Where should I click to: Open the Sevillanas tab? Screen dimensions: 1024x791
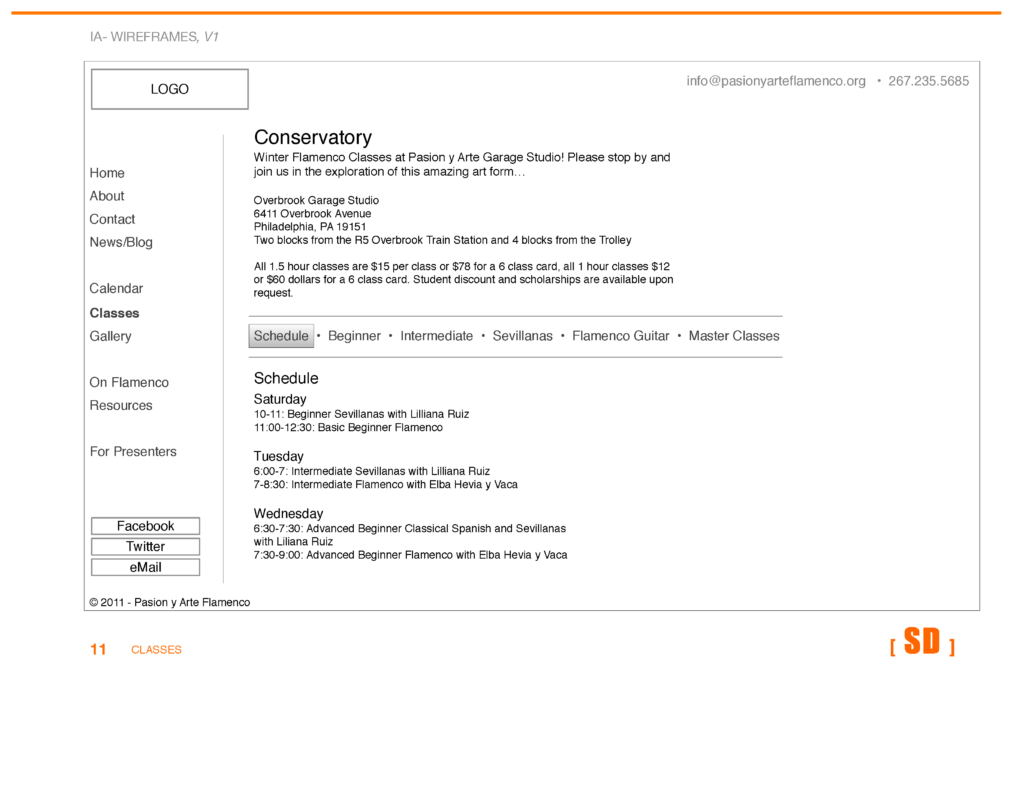pyautogui.click(x=522, y=336)
